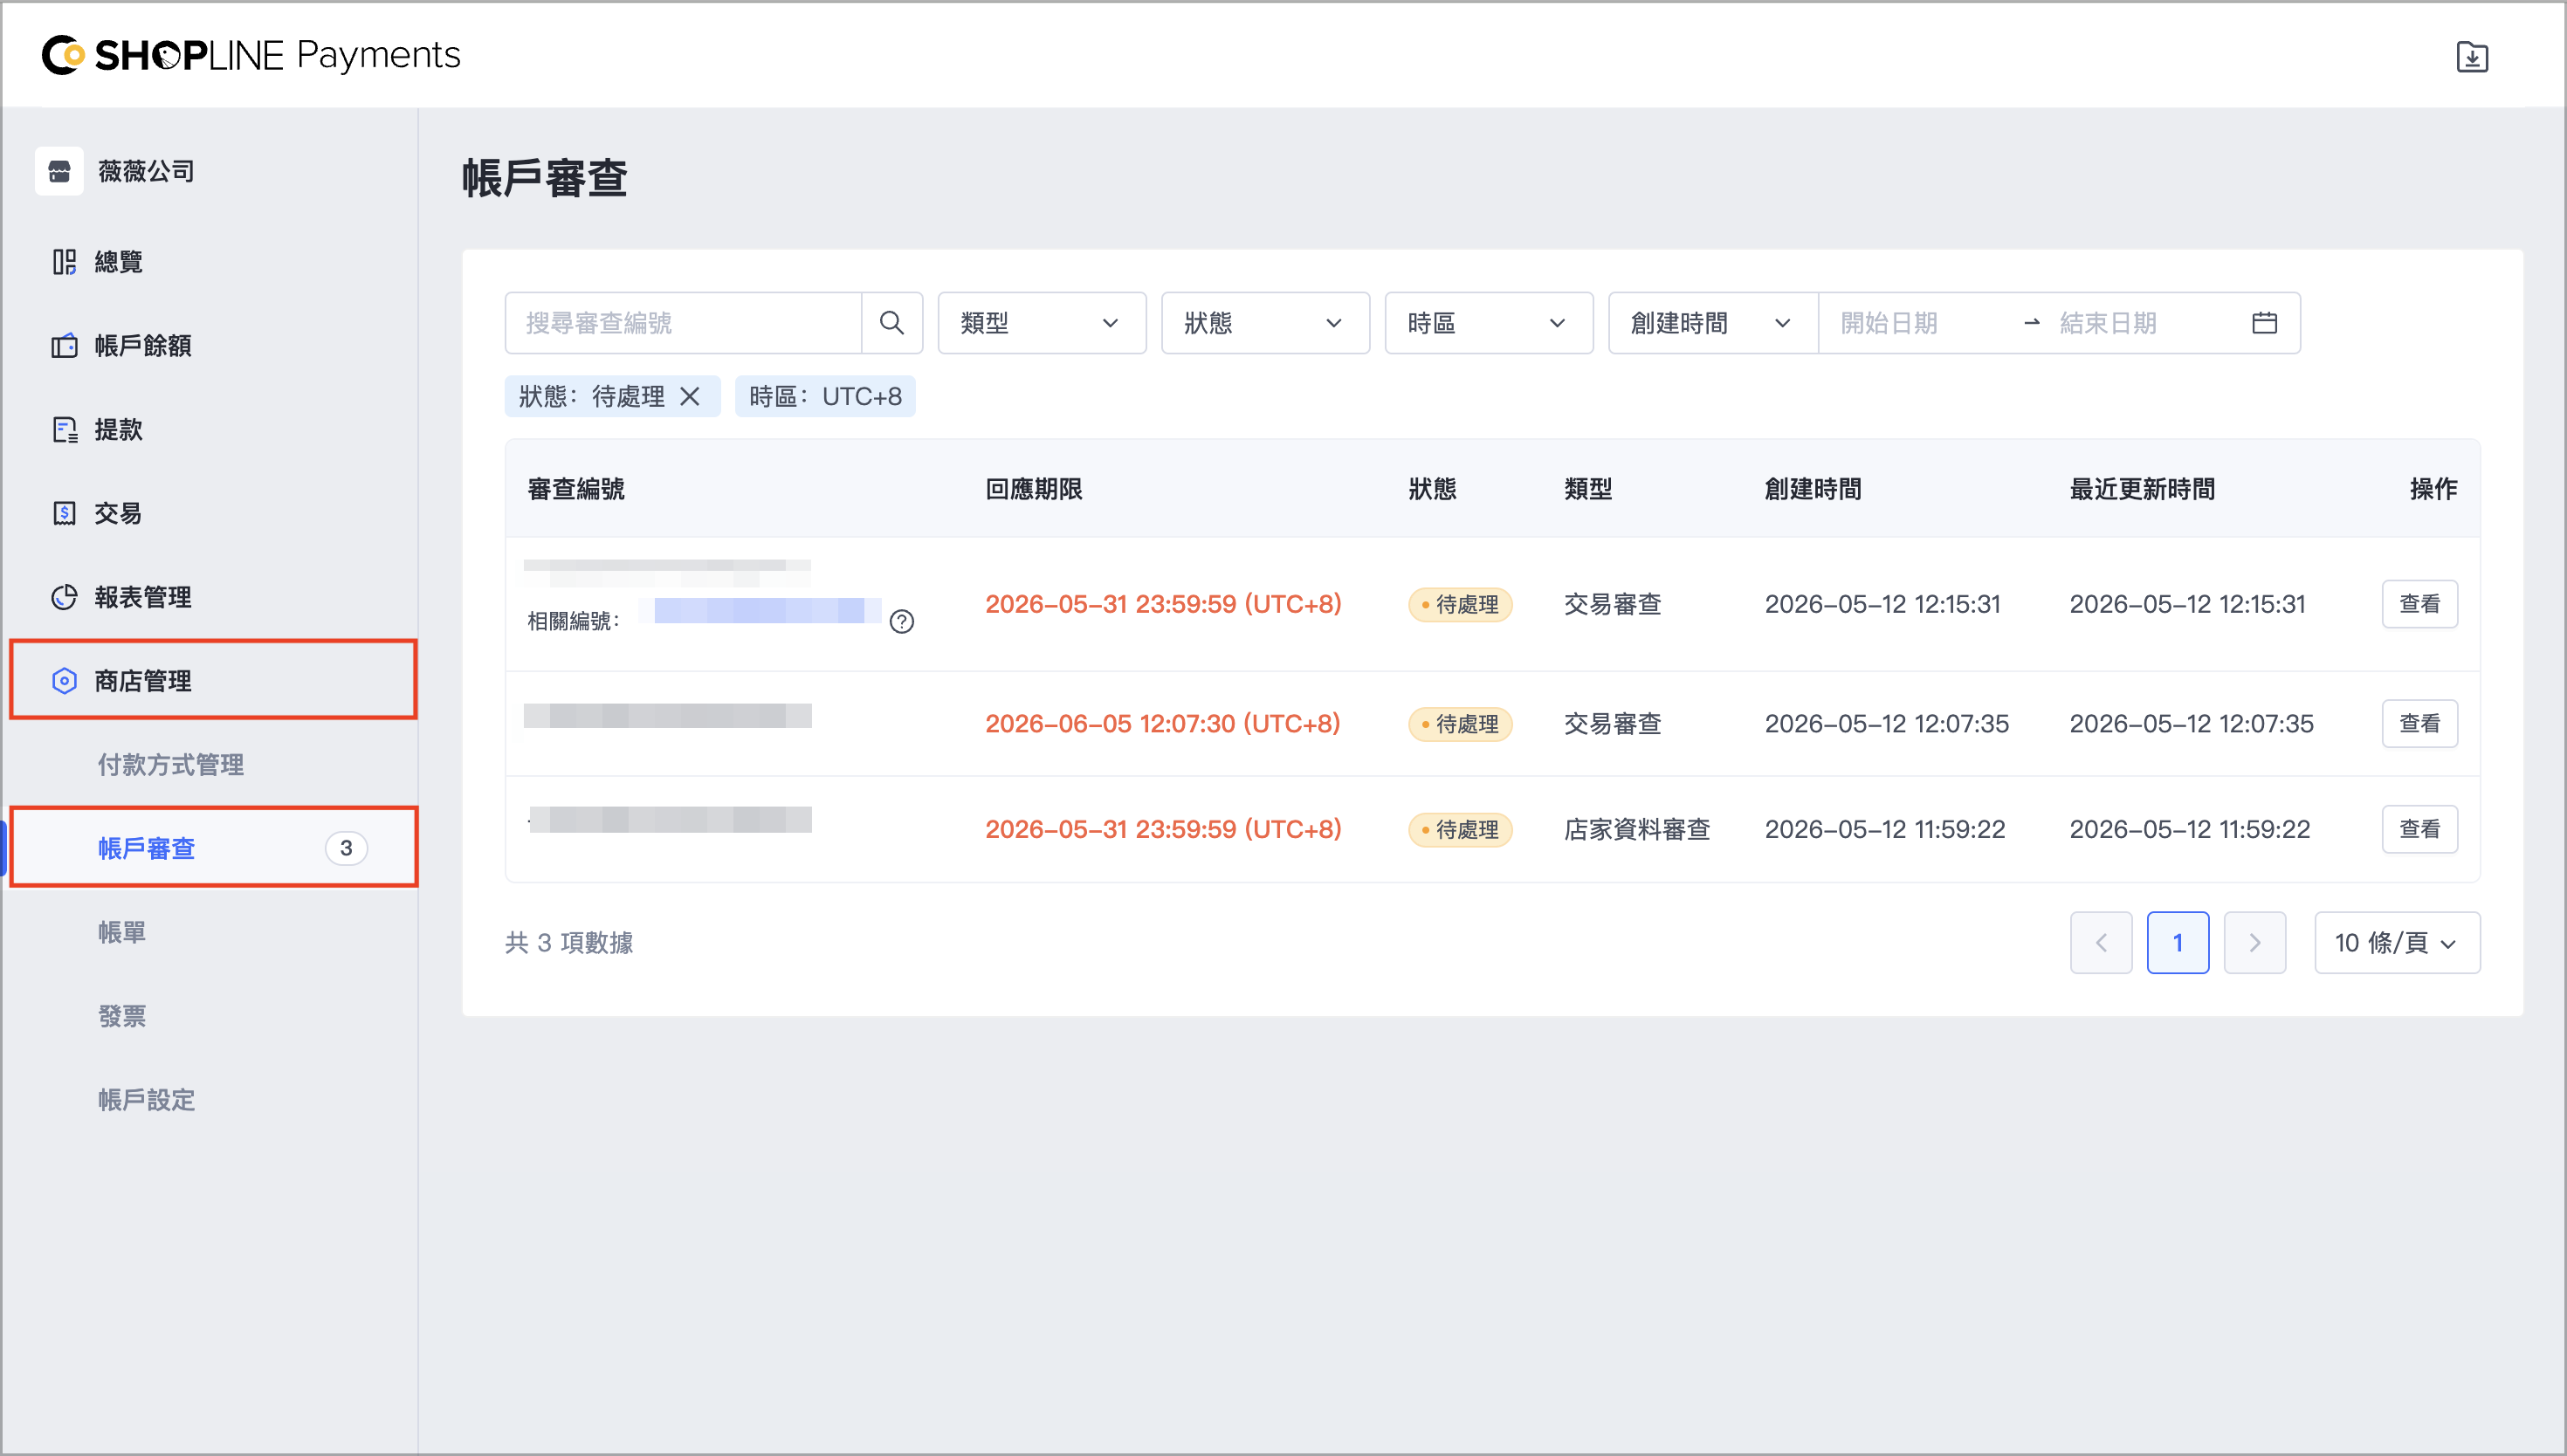Open 付款方式管理 submenu item
This screenshot has height=1456, width=2567.
(171, 765)
